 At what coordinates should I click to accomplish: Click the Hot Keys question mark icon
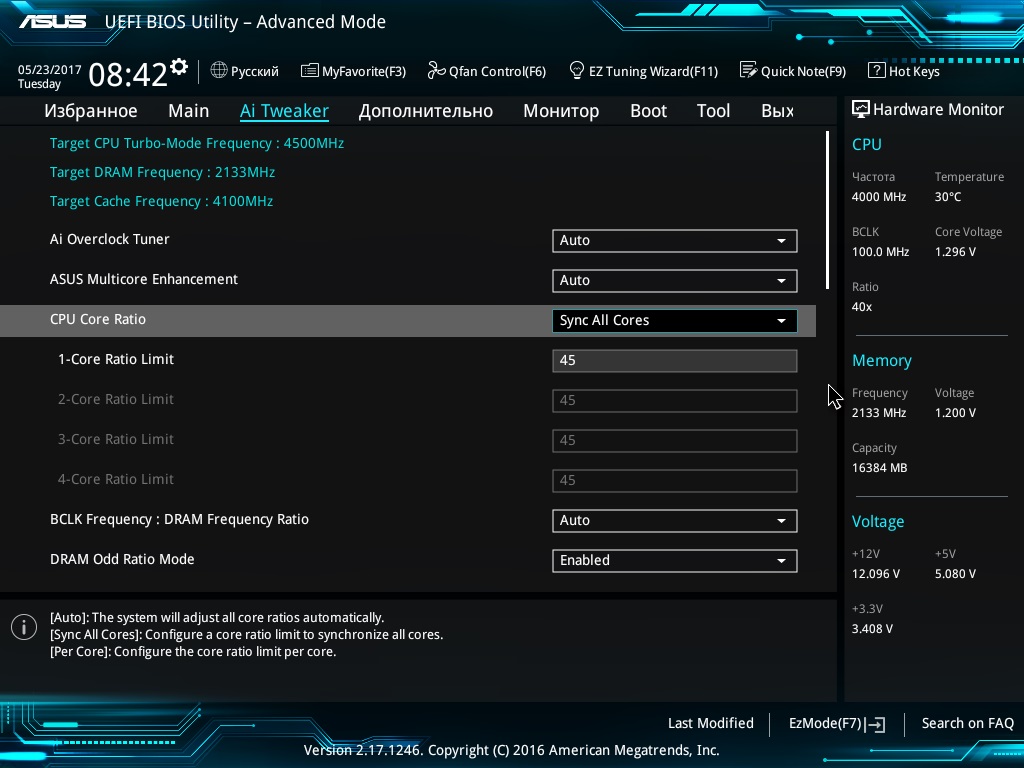(876, 70)
